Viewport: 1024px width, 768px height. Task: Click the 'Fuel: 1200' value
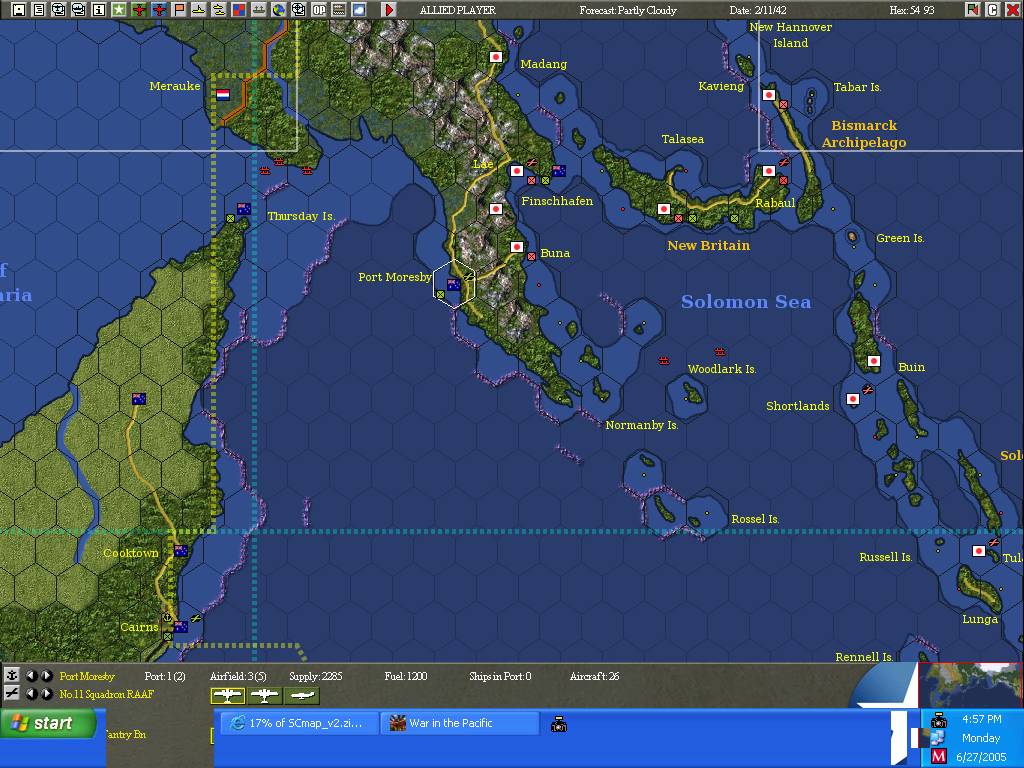(x=406, y=676)
